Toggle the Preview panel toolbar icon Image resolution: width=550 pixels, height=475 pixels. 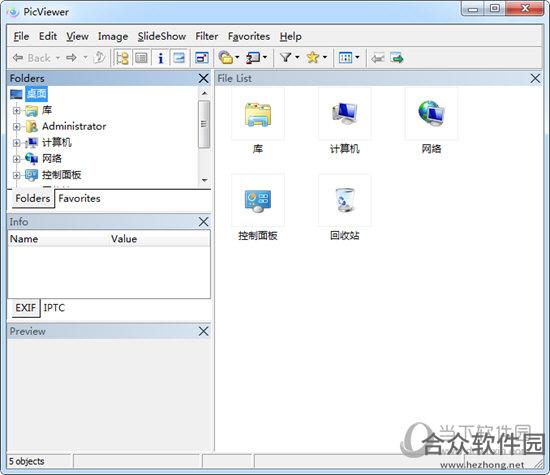click(x=179, y=58)
